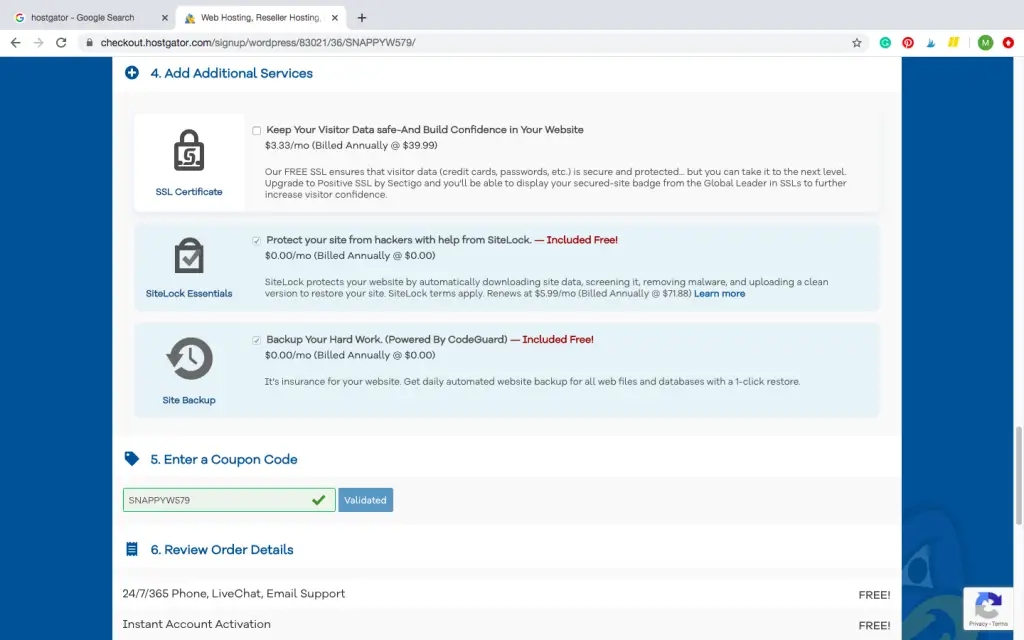This screenshot has height=640, width=1024.
Task: Click the Review Order Details receipt icon
Action: [x=132, y=549]
